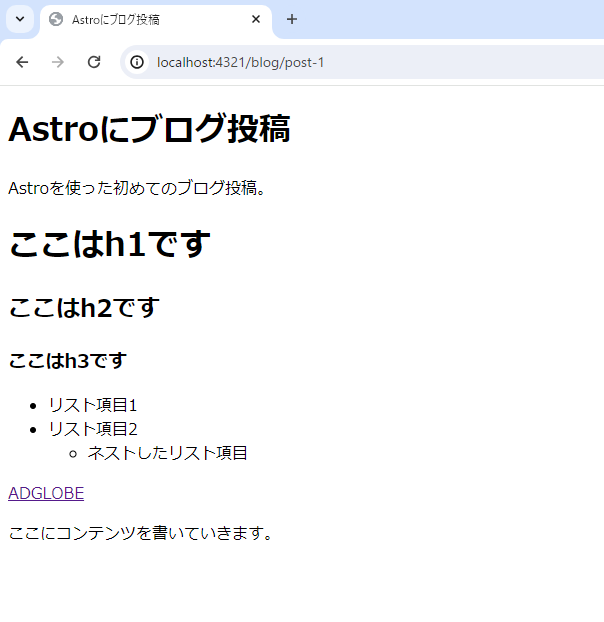Click list item リスト項目1

pos(93,405)
